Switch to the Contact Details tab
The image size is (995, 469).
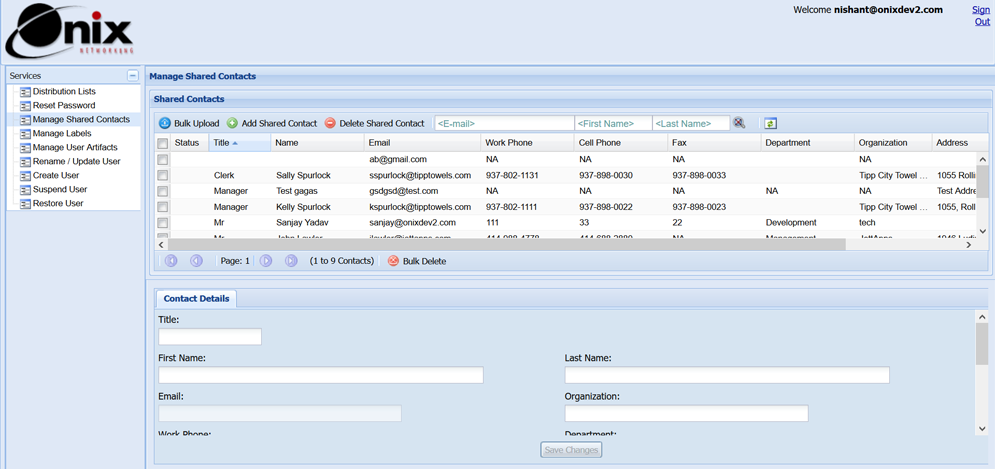click(x=196, y=299)
